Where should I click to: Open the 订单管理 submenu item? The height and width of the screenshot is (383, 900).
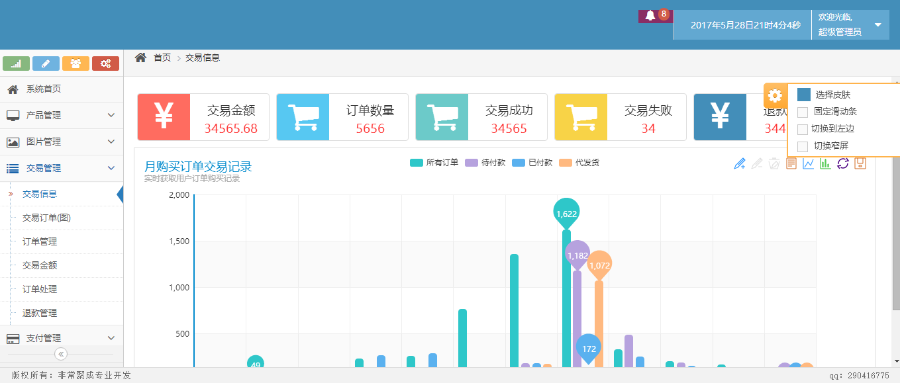(39, 242)
